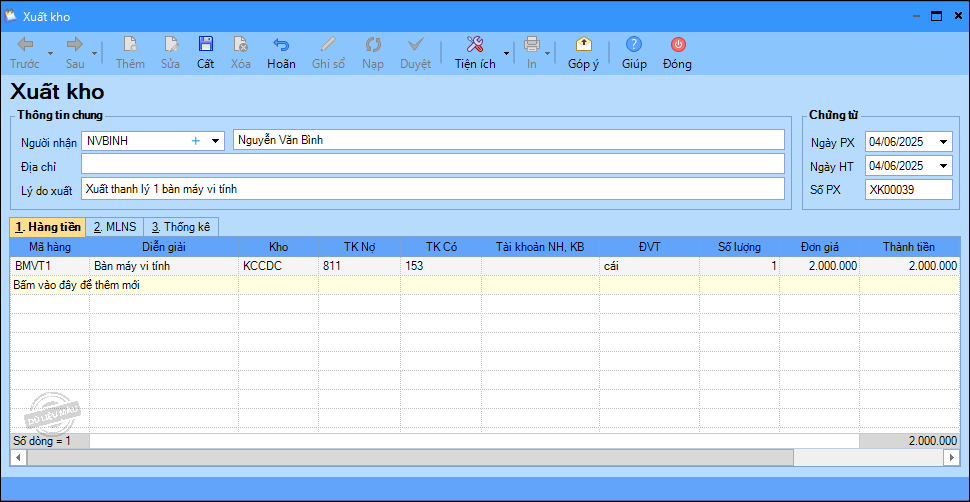Viewport: 970px width, 502px height.
Task: Click the blue plus next to NVBINH
Action: 195,141
